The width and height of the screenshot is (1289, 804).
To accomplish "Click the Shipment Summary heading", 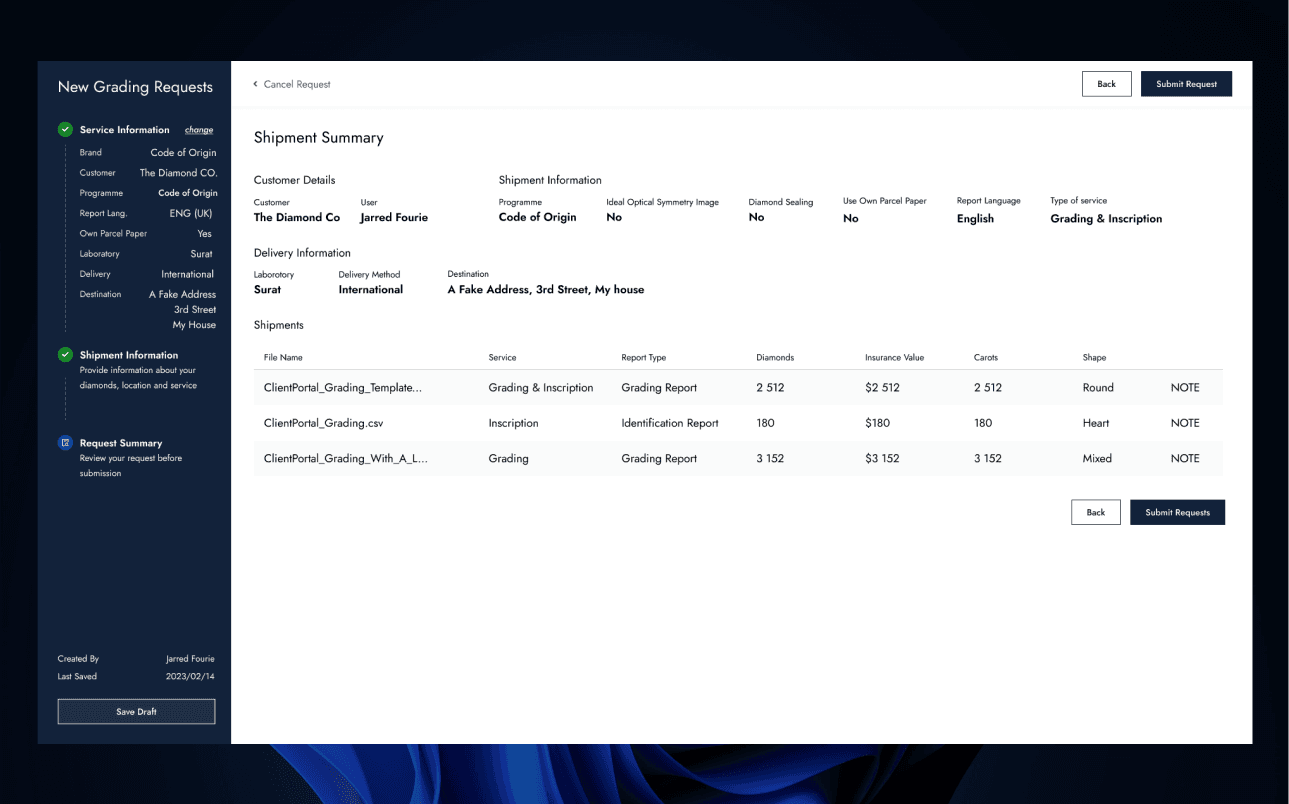I will (x=318, y=138).
